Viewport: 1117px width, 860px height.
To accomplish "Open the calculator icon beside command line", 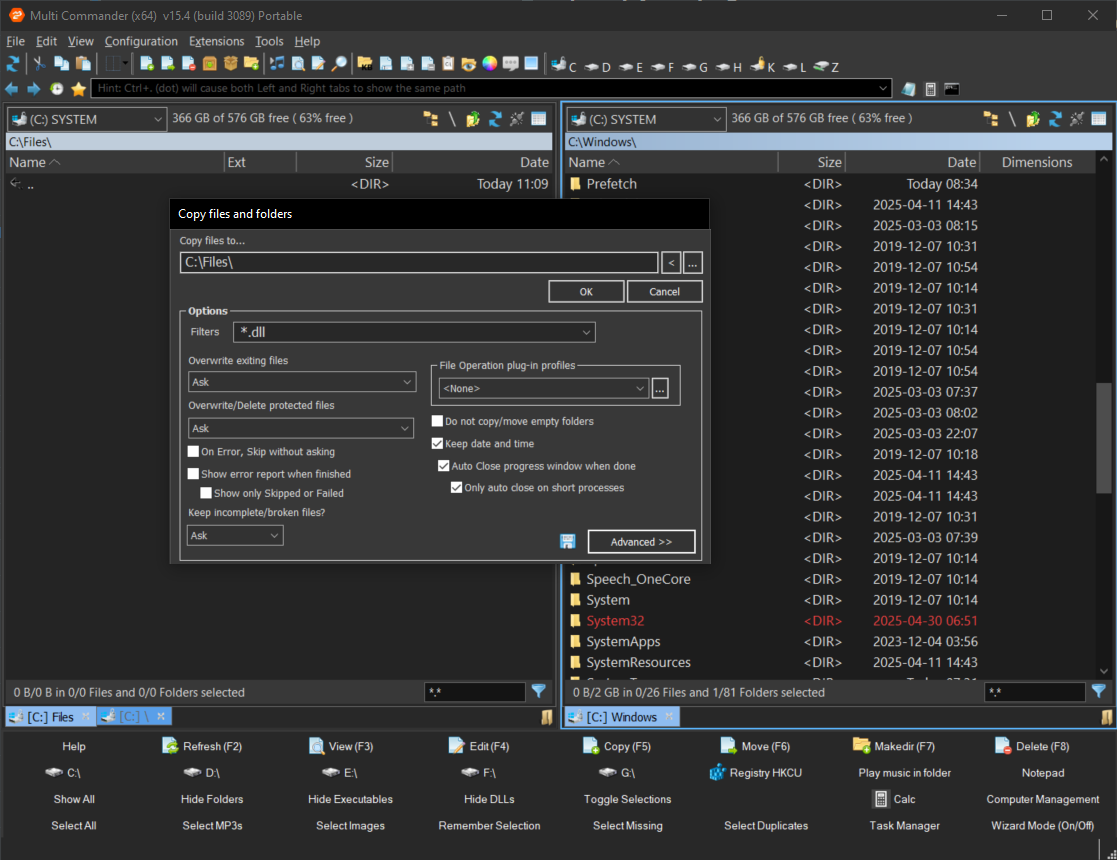I will tap(930, 88).
